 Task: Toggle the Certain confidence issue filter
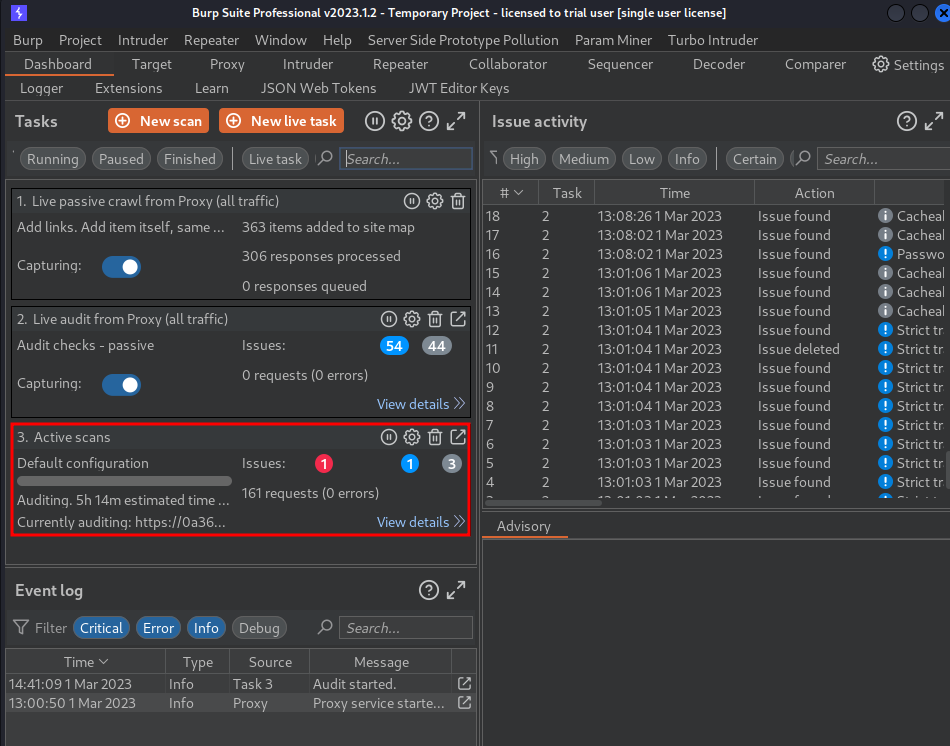click(754, 159)
